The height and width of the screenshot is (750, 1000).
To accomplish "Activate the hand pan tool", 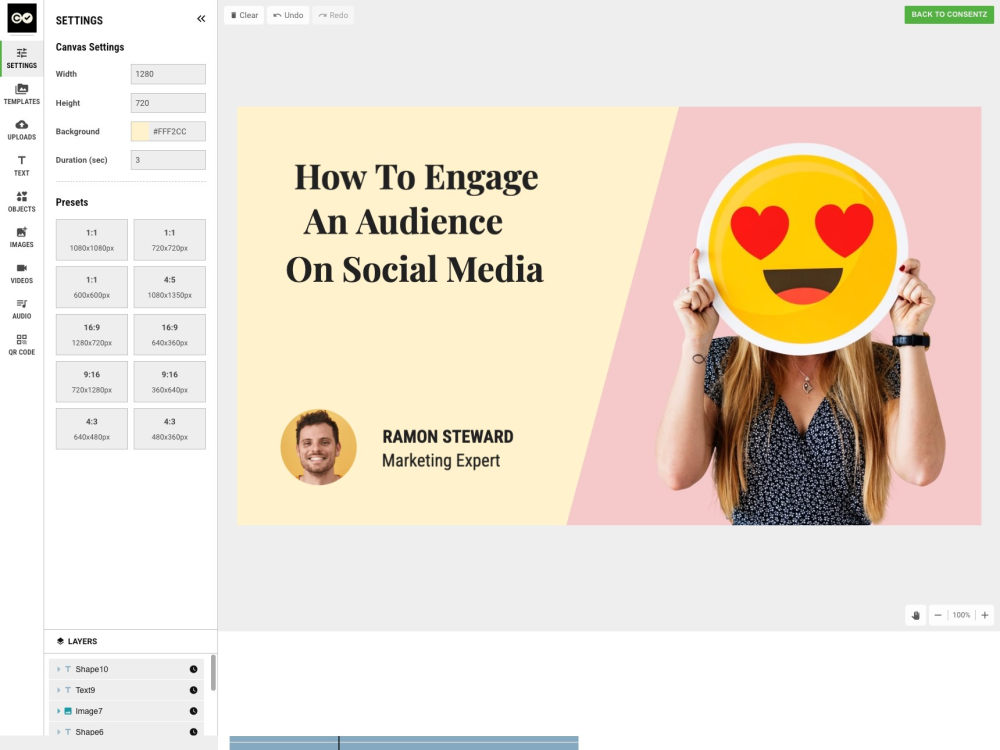I will [x=916, y=615].
